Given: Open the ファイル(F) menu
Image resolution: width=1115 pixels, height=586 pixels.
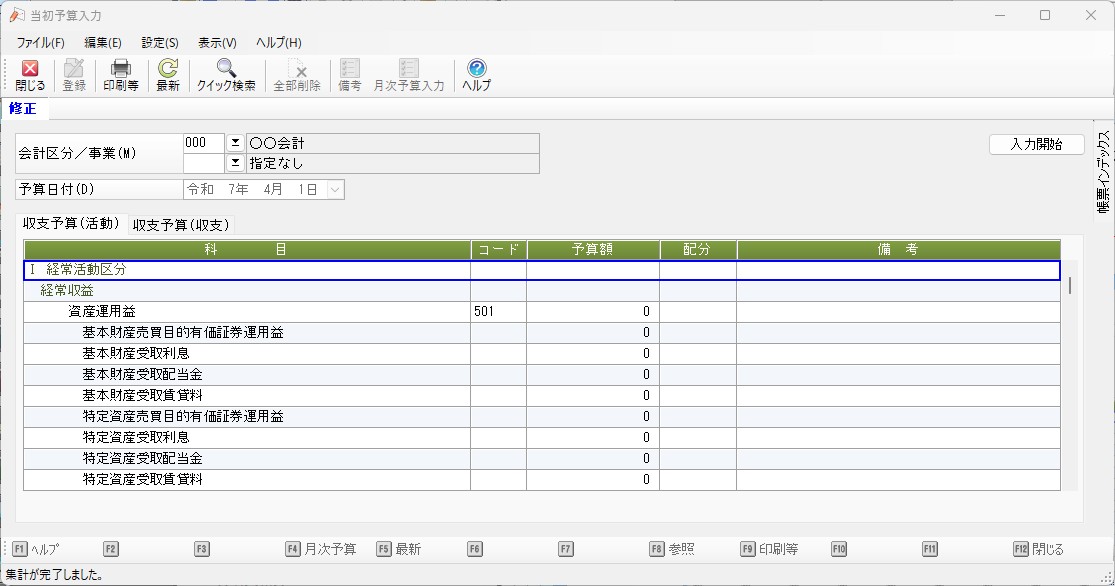Looking at the screenshot, I should 40,43.
